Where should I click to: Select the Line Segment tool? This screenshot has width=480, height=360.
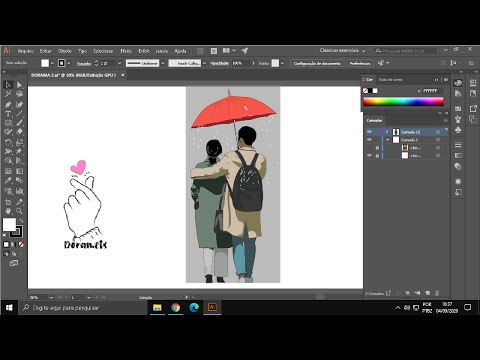click(19, 114)
